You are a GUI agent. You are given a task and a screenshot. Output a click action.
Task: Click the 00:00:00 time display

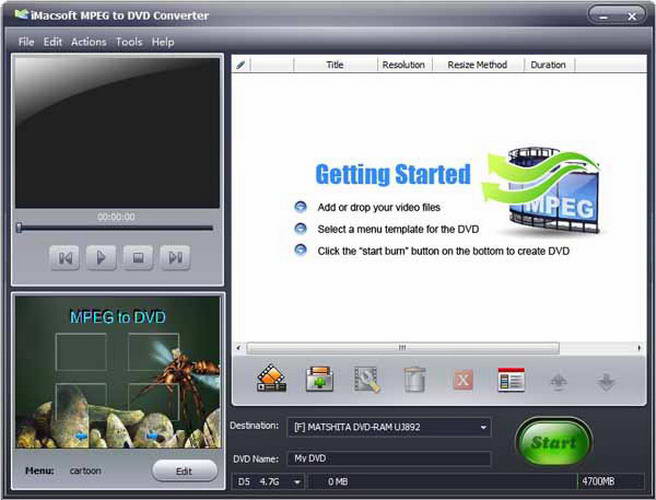pyautogui.click(x=116, y=217)
